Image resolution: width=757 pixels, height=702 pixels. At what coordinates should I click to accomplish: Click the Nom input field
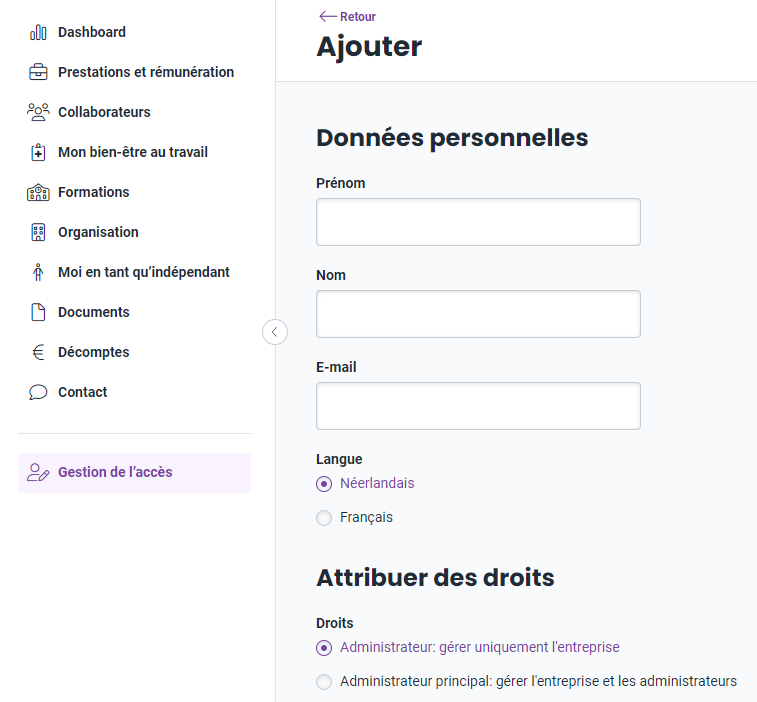(x=478, y=314)
